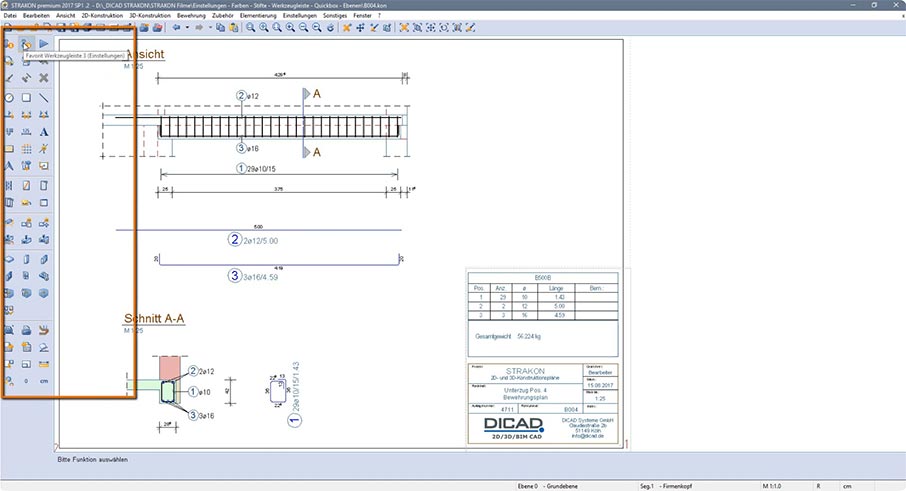The image size is (906, 491).
Task: Click the X delete tool in sidebar
Action: pos(44,77)
